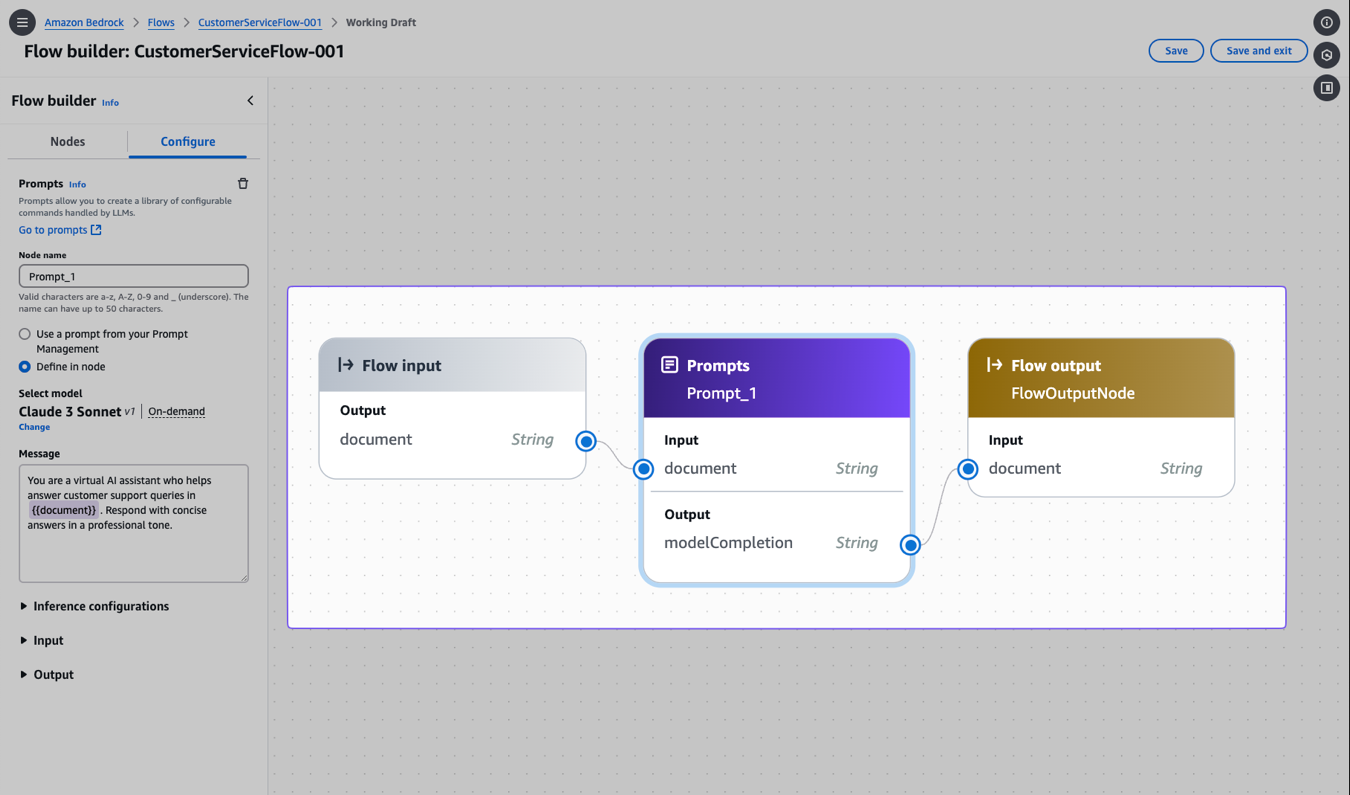Click the Save and exit button
Screen dimensions: 1350x795
(x=1258, y=51)
